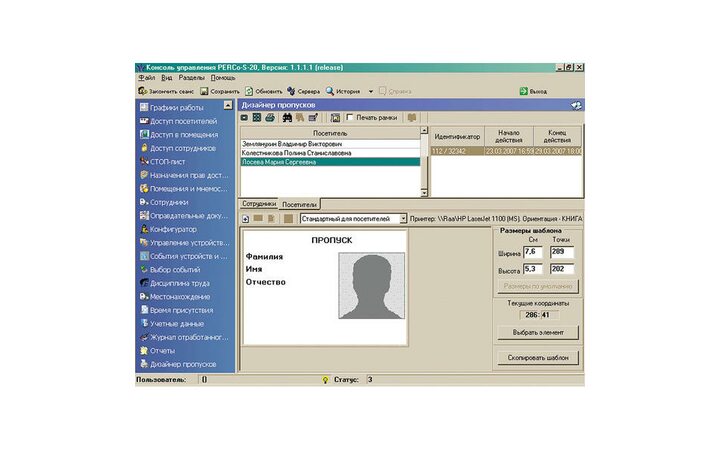The width and height of the screenshot is (720, 450).
Task: Click the Обновить refresh toolbar icon
Action: [250, 91]
